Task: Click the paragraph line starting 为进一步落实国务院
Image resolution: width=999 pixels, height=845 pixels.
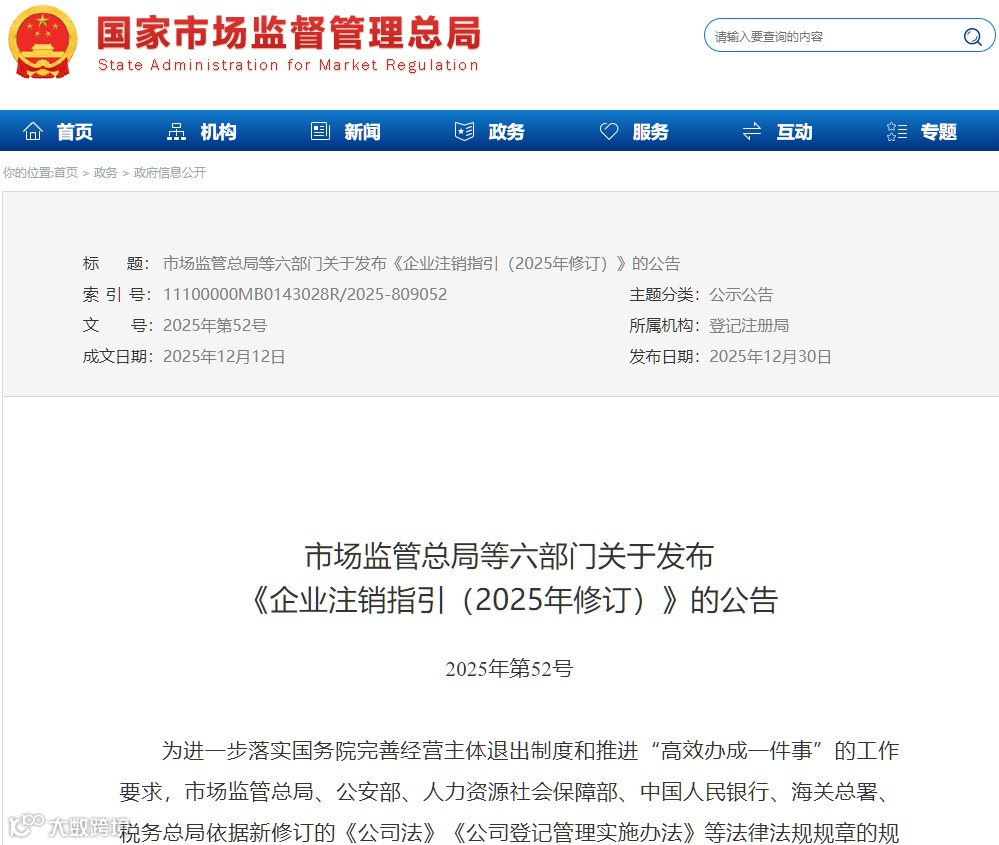Action: [x=530, y=751]
